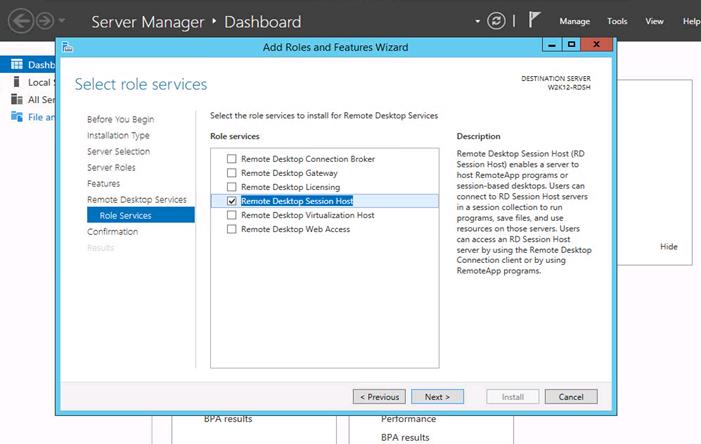The width and height of the screenshot is (701, 444).
Task: Go to Features step
Action: (103, 183)
